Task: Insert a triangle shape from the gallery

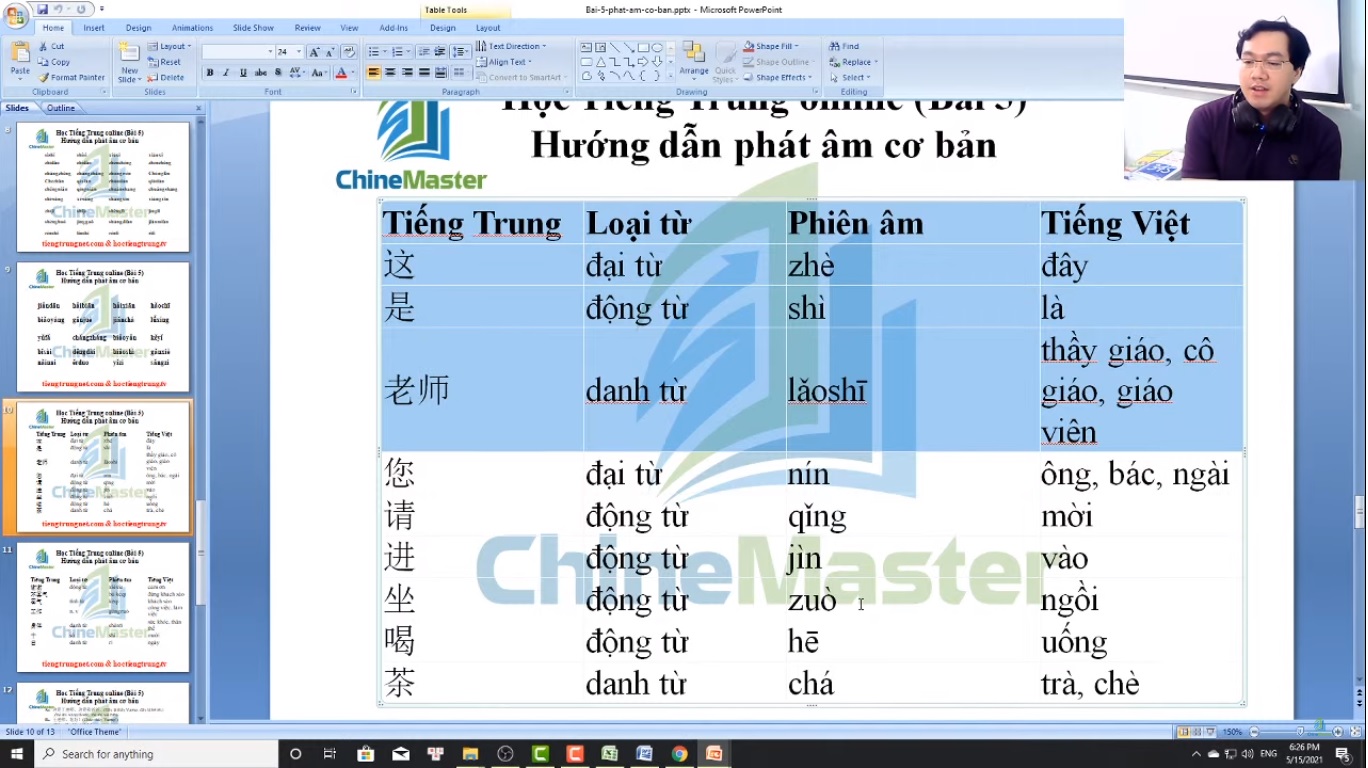Action: (600, 61)
